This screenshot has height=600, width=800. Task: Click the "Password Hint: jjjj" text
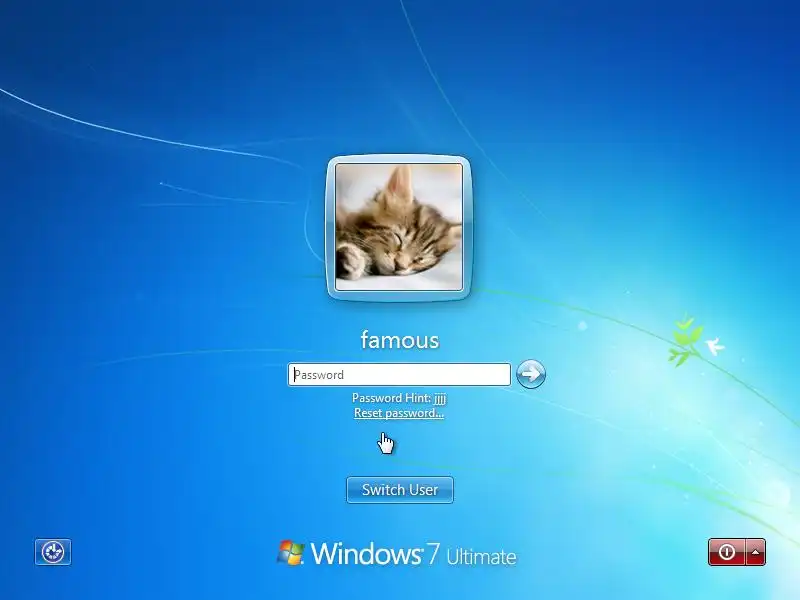click(399, 398)
